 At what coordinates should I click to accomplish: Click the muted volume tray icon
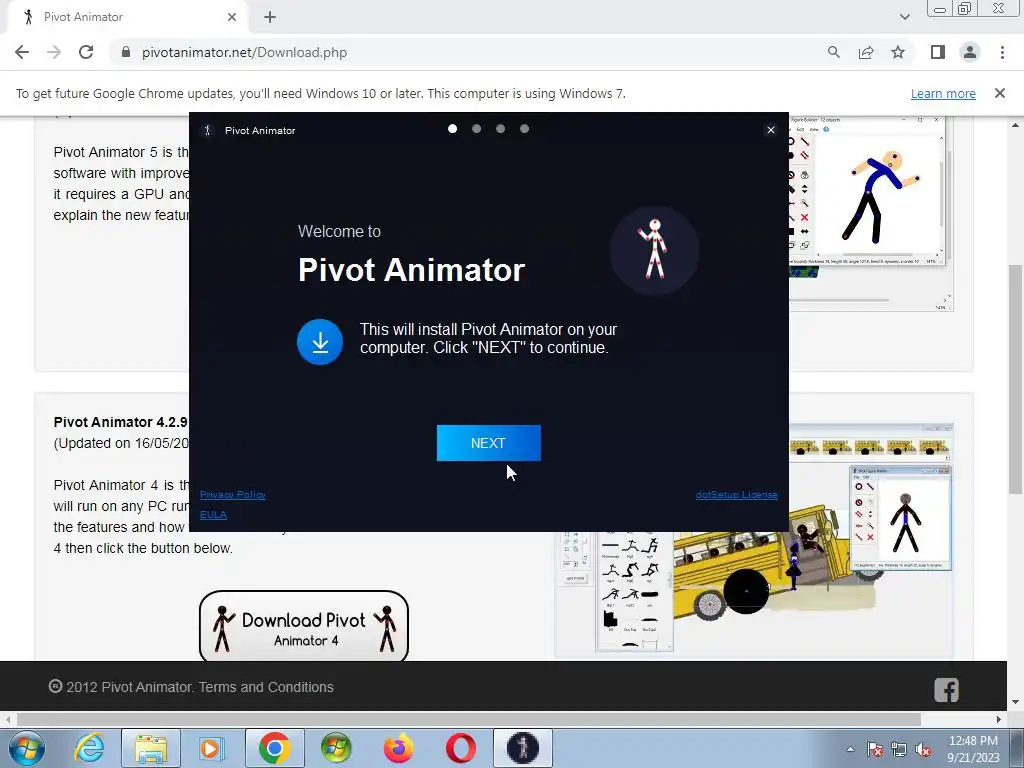923,750
